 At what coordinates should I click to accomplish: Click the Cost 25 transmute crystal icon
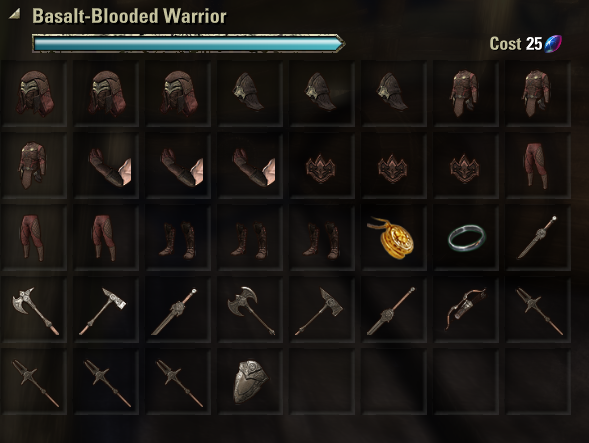tap(553, 44)
